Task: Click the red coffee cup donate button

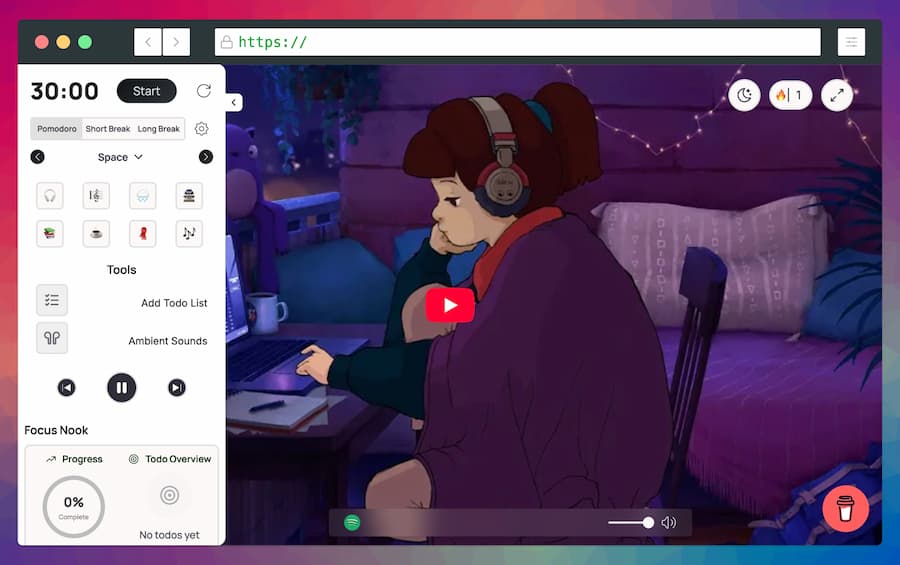Action: coord(845,508)
